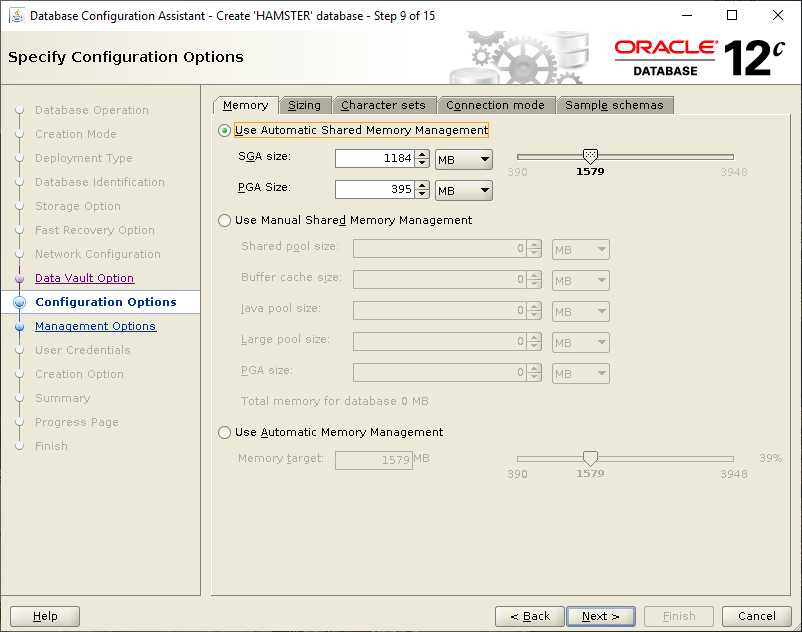802x632 pixels.
Task: Open Large pool size unit dropdown
Action: pyautogui.click(x=581, y=343)
